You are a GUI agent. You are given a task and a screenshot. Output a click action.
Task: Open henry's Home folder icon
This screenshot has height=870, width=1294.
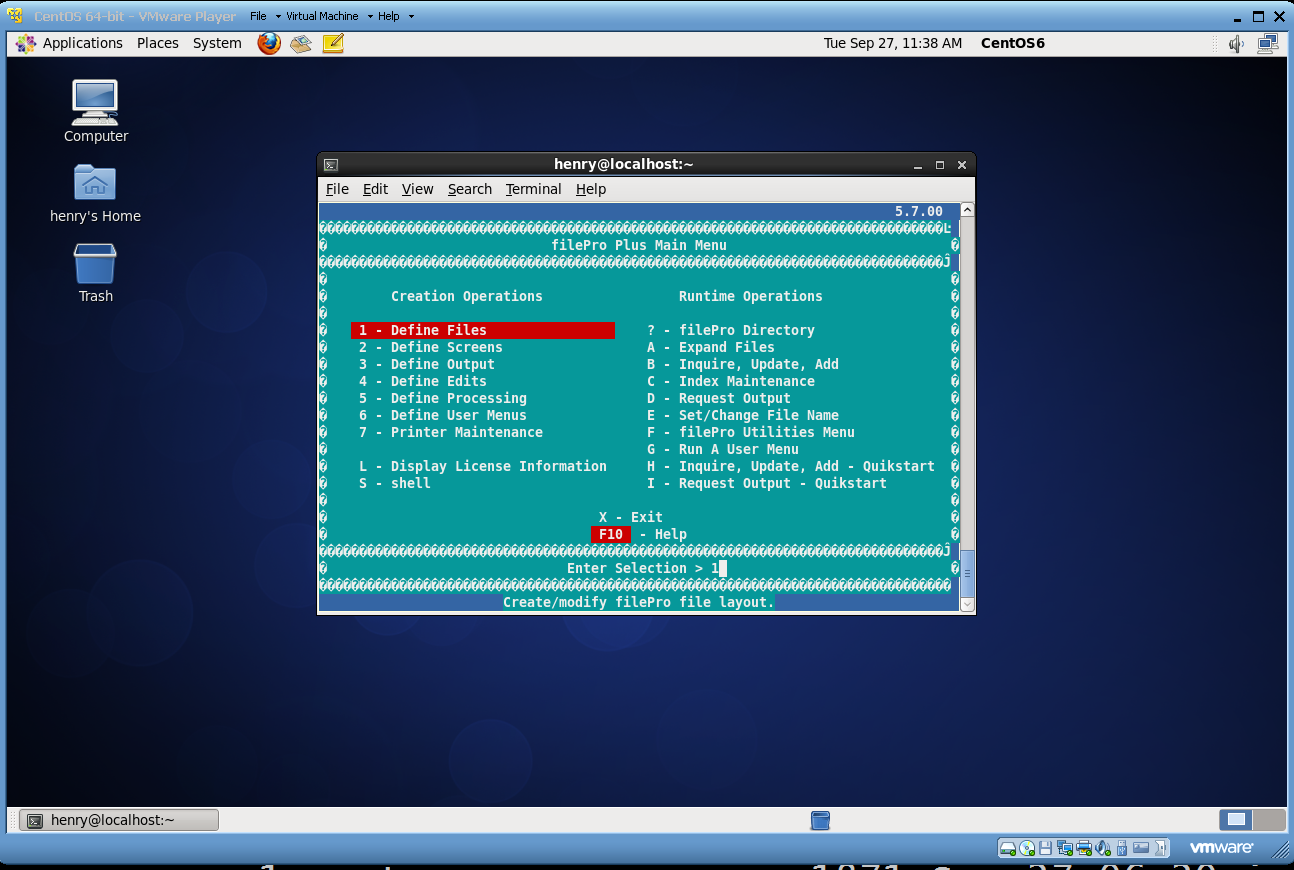tap(95, 192)
